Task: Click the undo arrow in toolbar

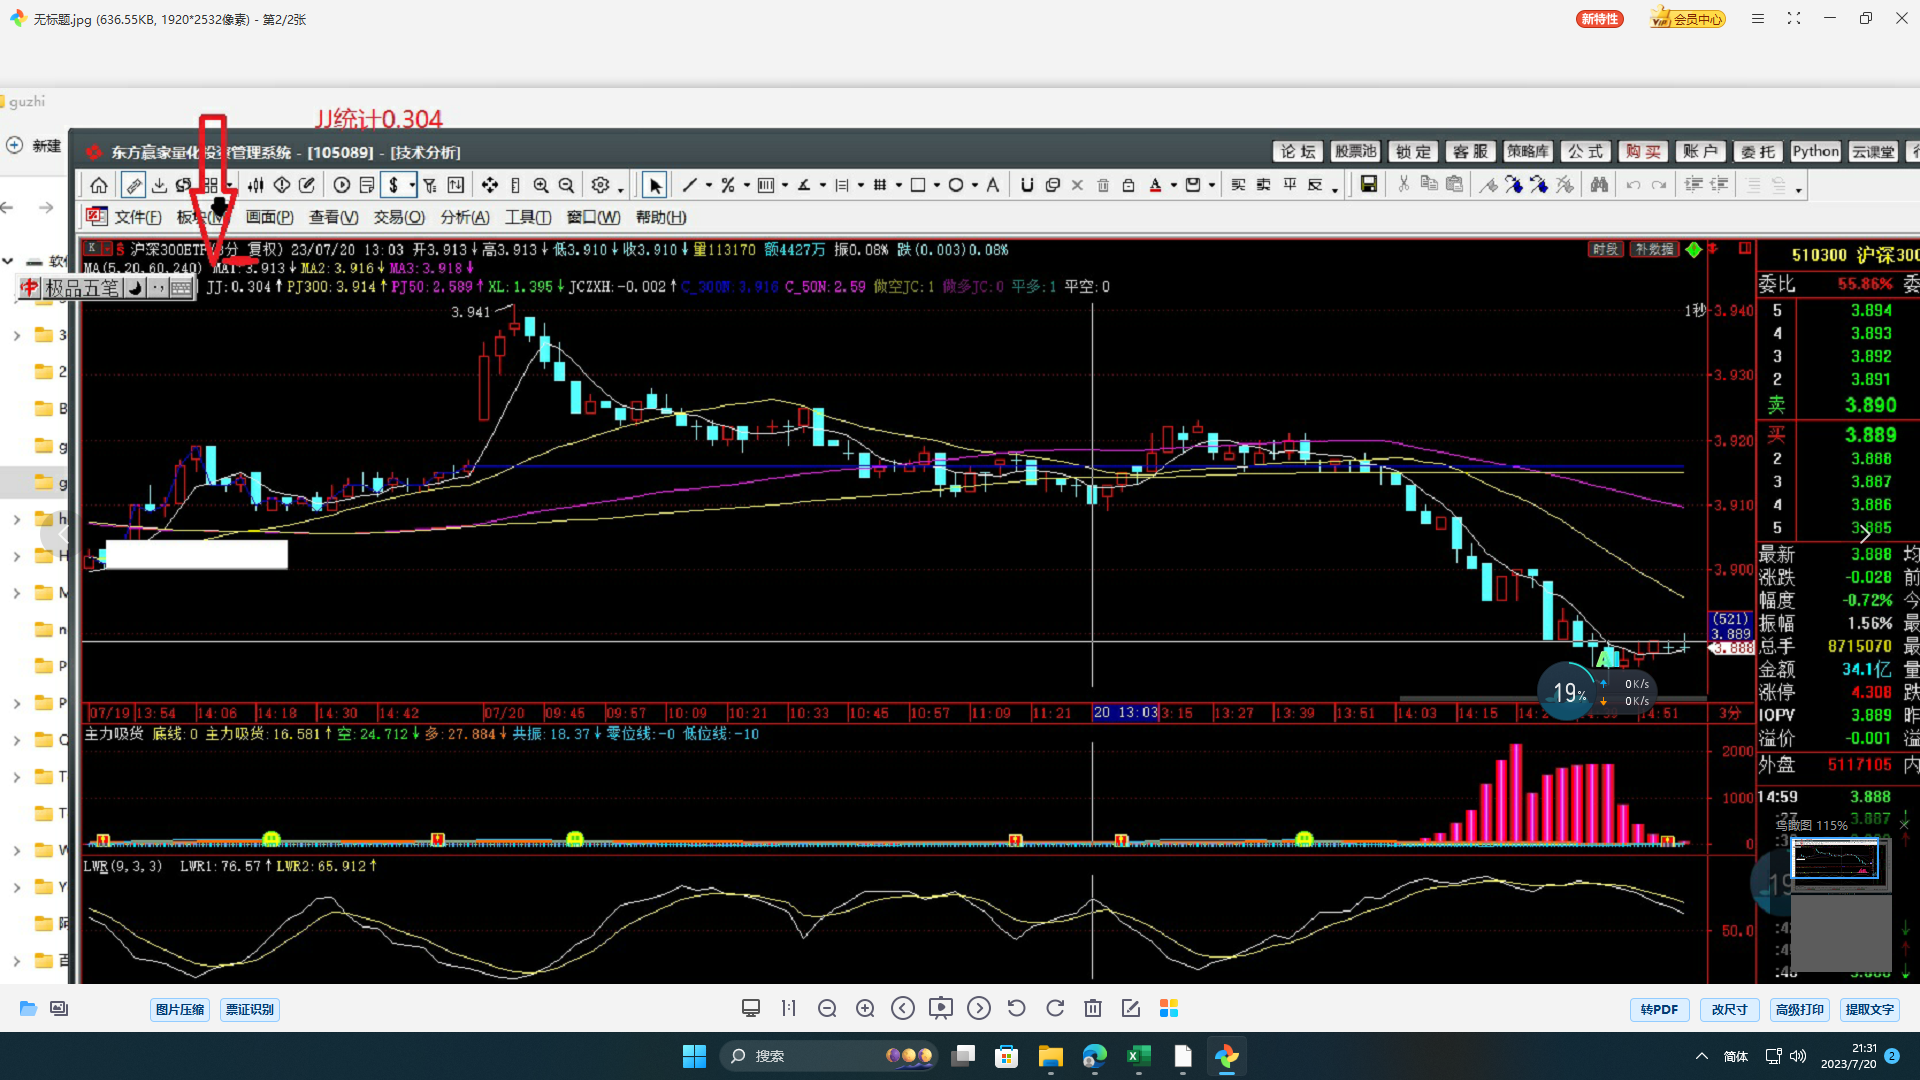Action: (1633, 185)
